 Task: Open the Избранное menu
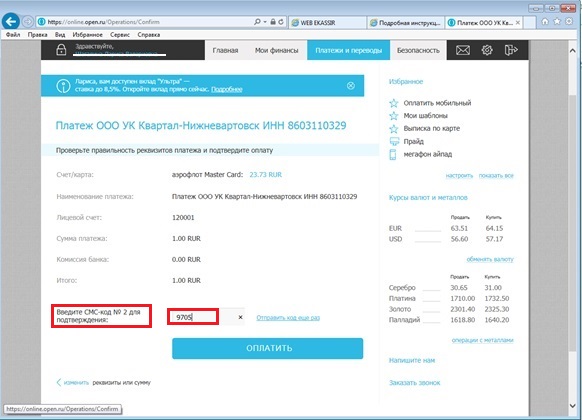tap(88, 35)
